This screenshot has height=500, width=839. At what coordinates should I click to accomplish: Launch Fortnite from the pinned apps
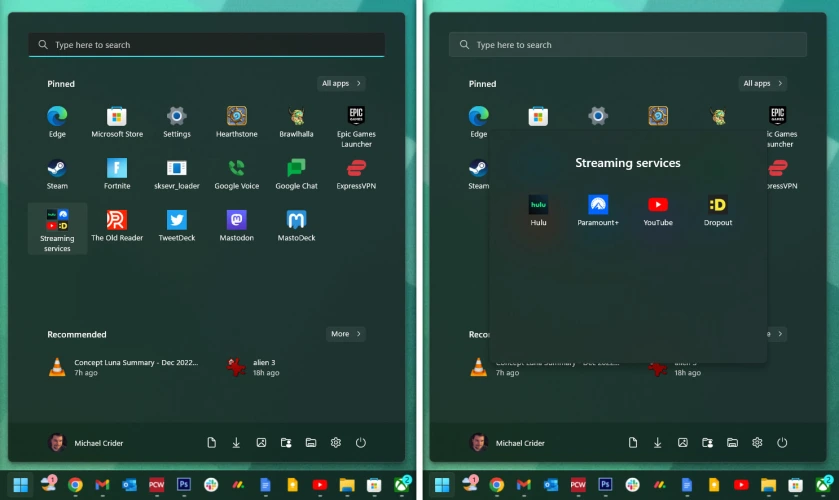(x=117, y=173)
